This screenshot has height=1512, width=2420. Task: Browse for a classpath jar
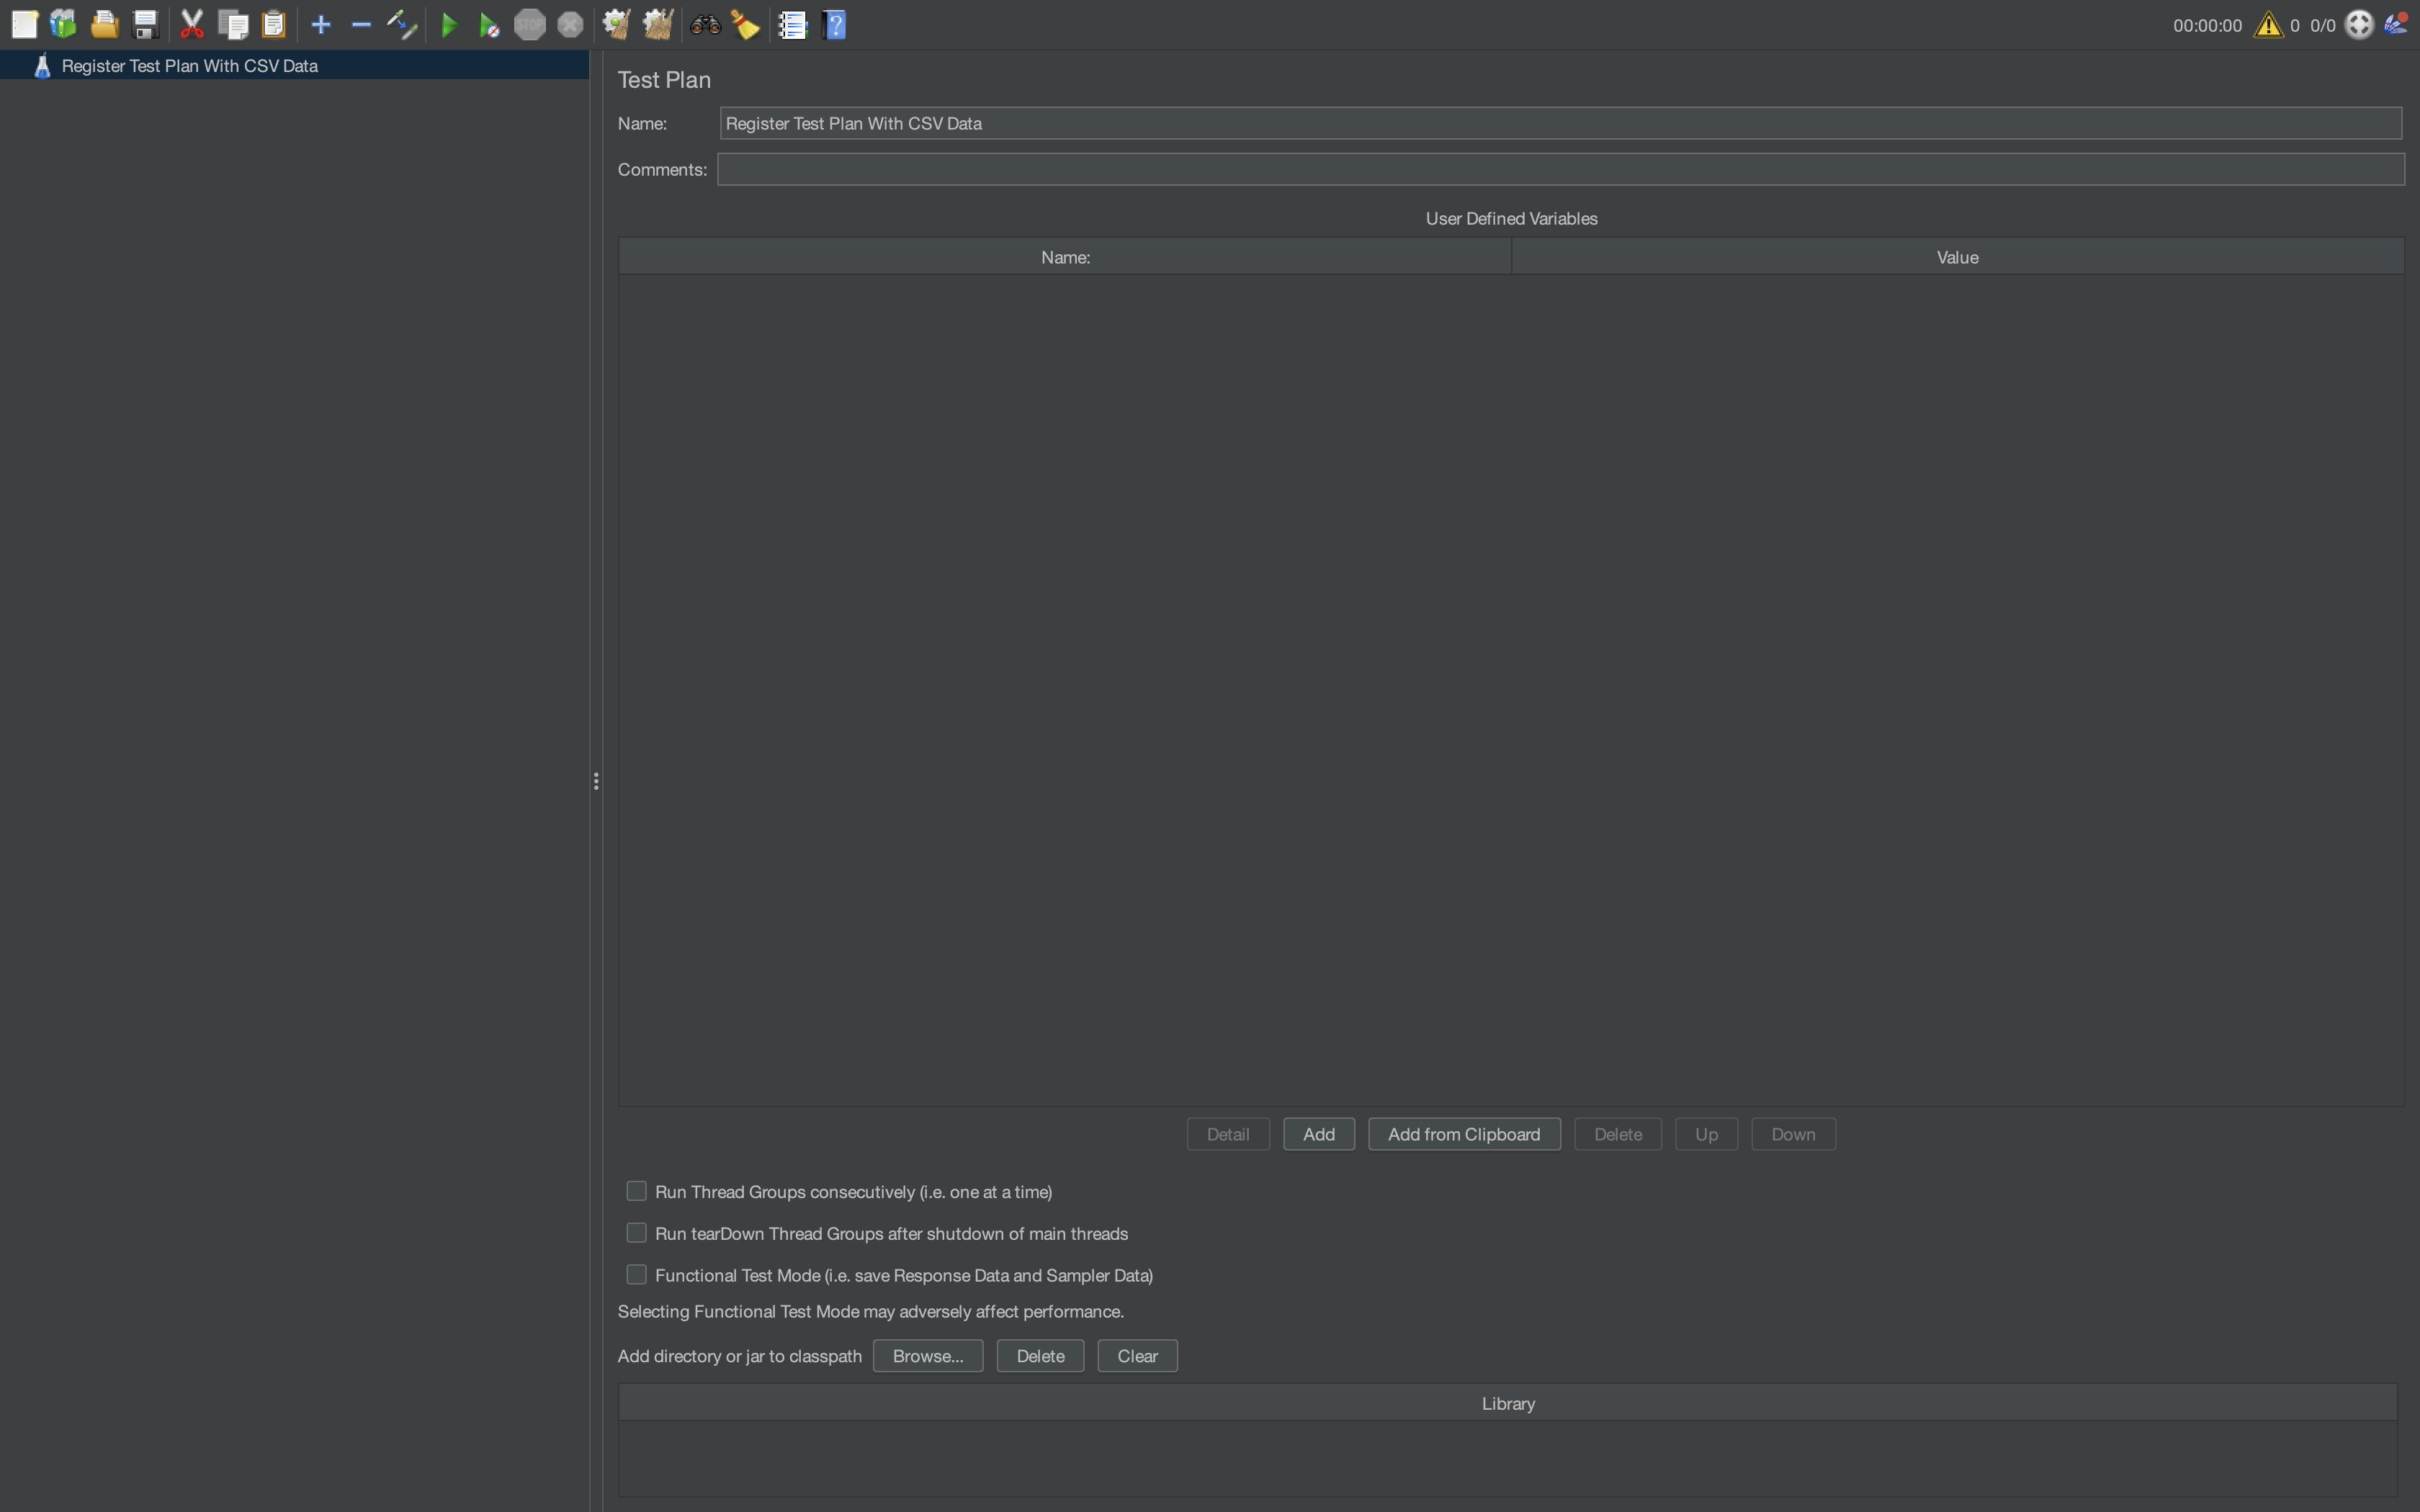coord(927,1356)
